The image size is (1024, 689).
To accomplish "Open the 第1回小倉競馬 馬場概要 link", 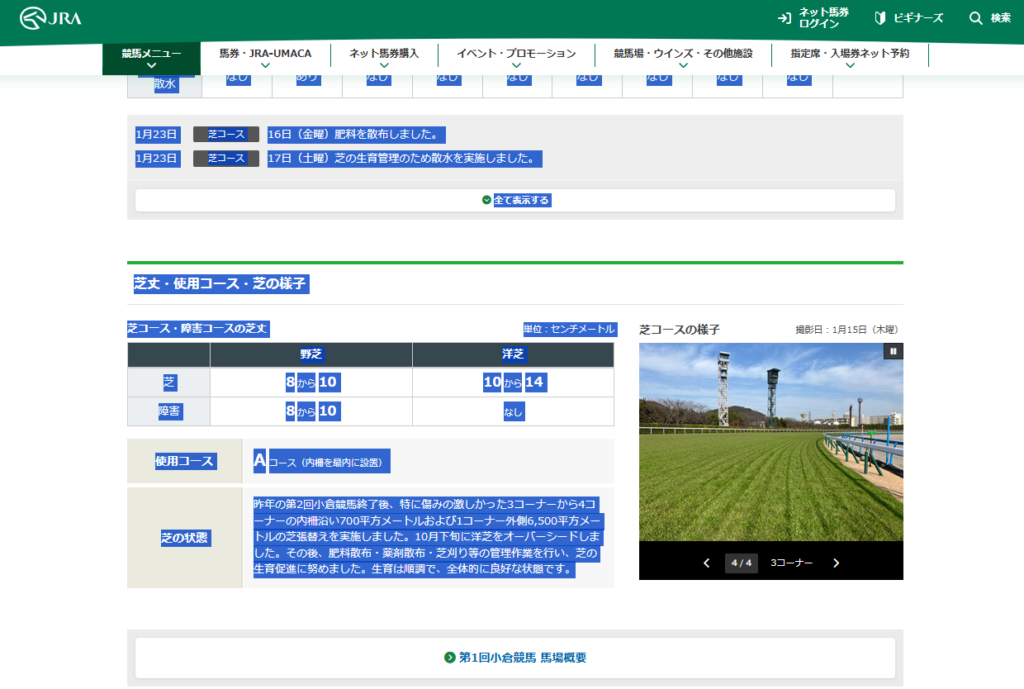I will (x=522, y=658).
